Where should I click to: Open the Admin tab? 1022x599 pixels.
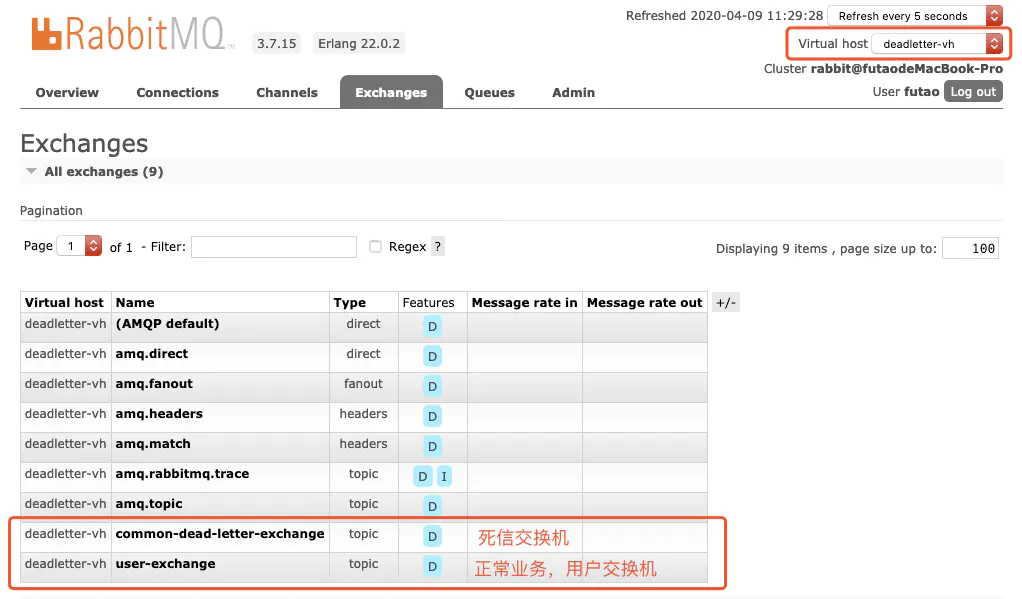tap(573, 92)
